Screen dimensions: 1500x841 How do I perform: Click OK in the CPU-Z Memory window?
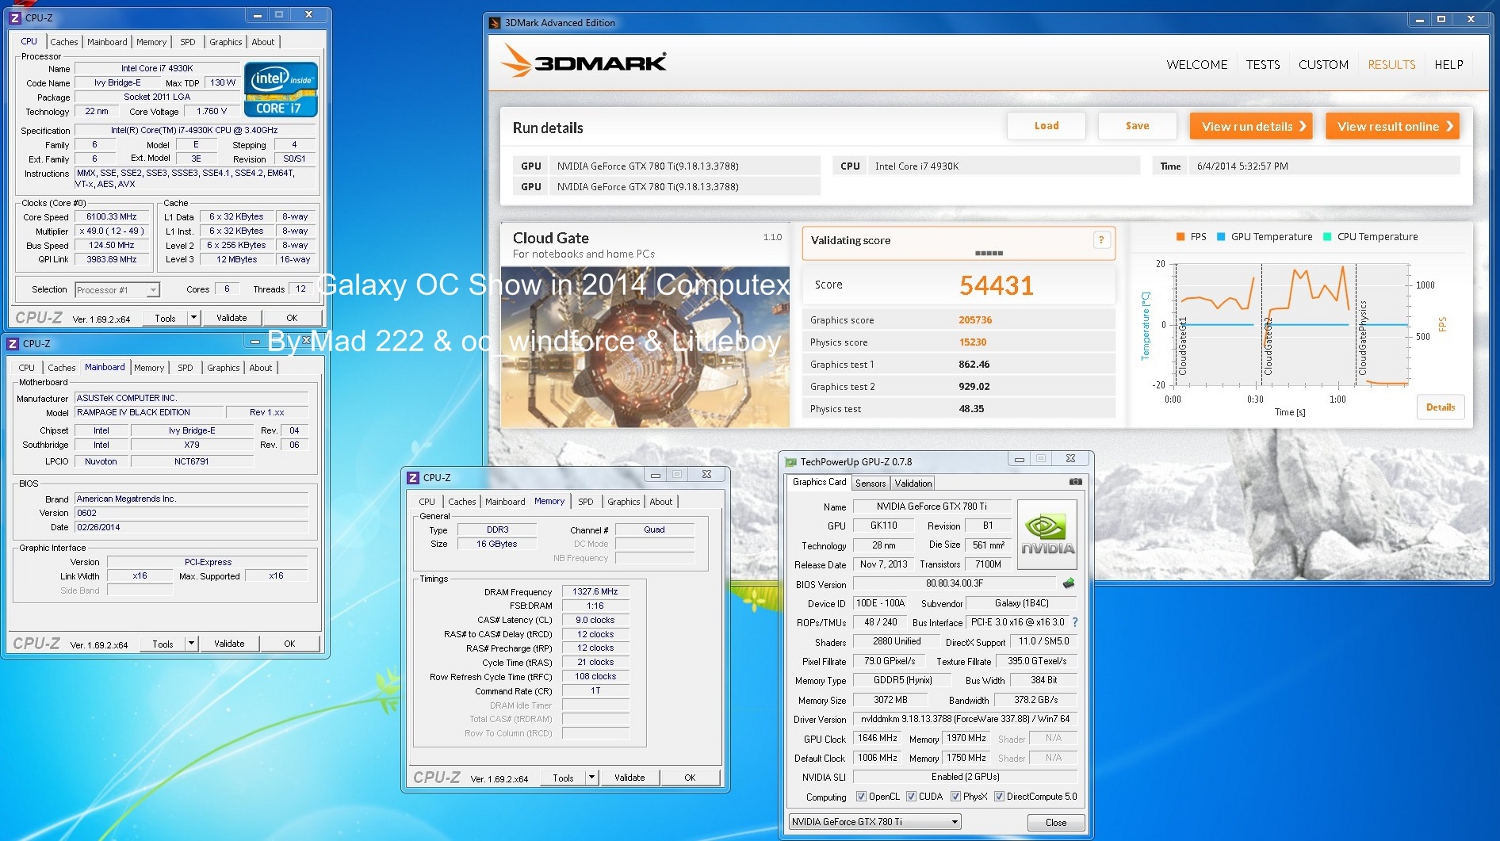(690, 778)
